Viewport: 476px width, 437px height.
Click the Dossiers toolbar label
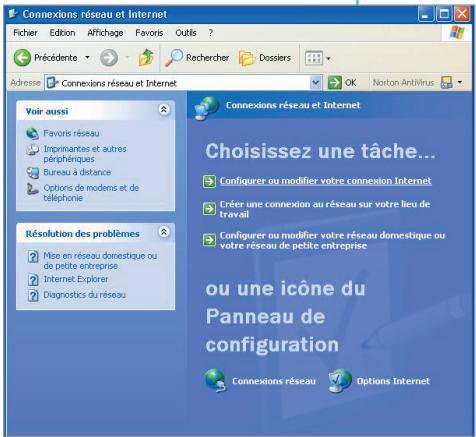click(275, 58)
